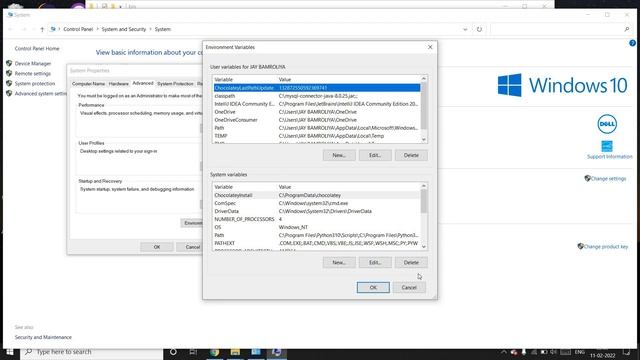Click Change settings link
640x360 pixels.
tap(608, 179)
